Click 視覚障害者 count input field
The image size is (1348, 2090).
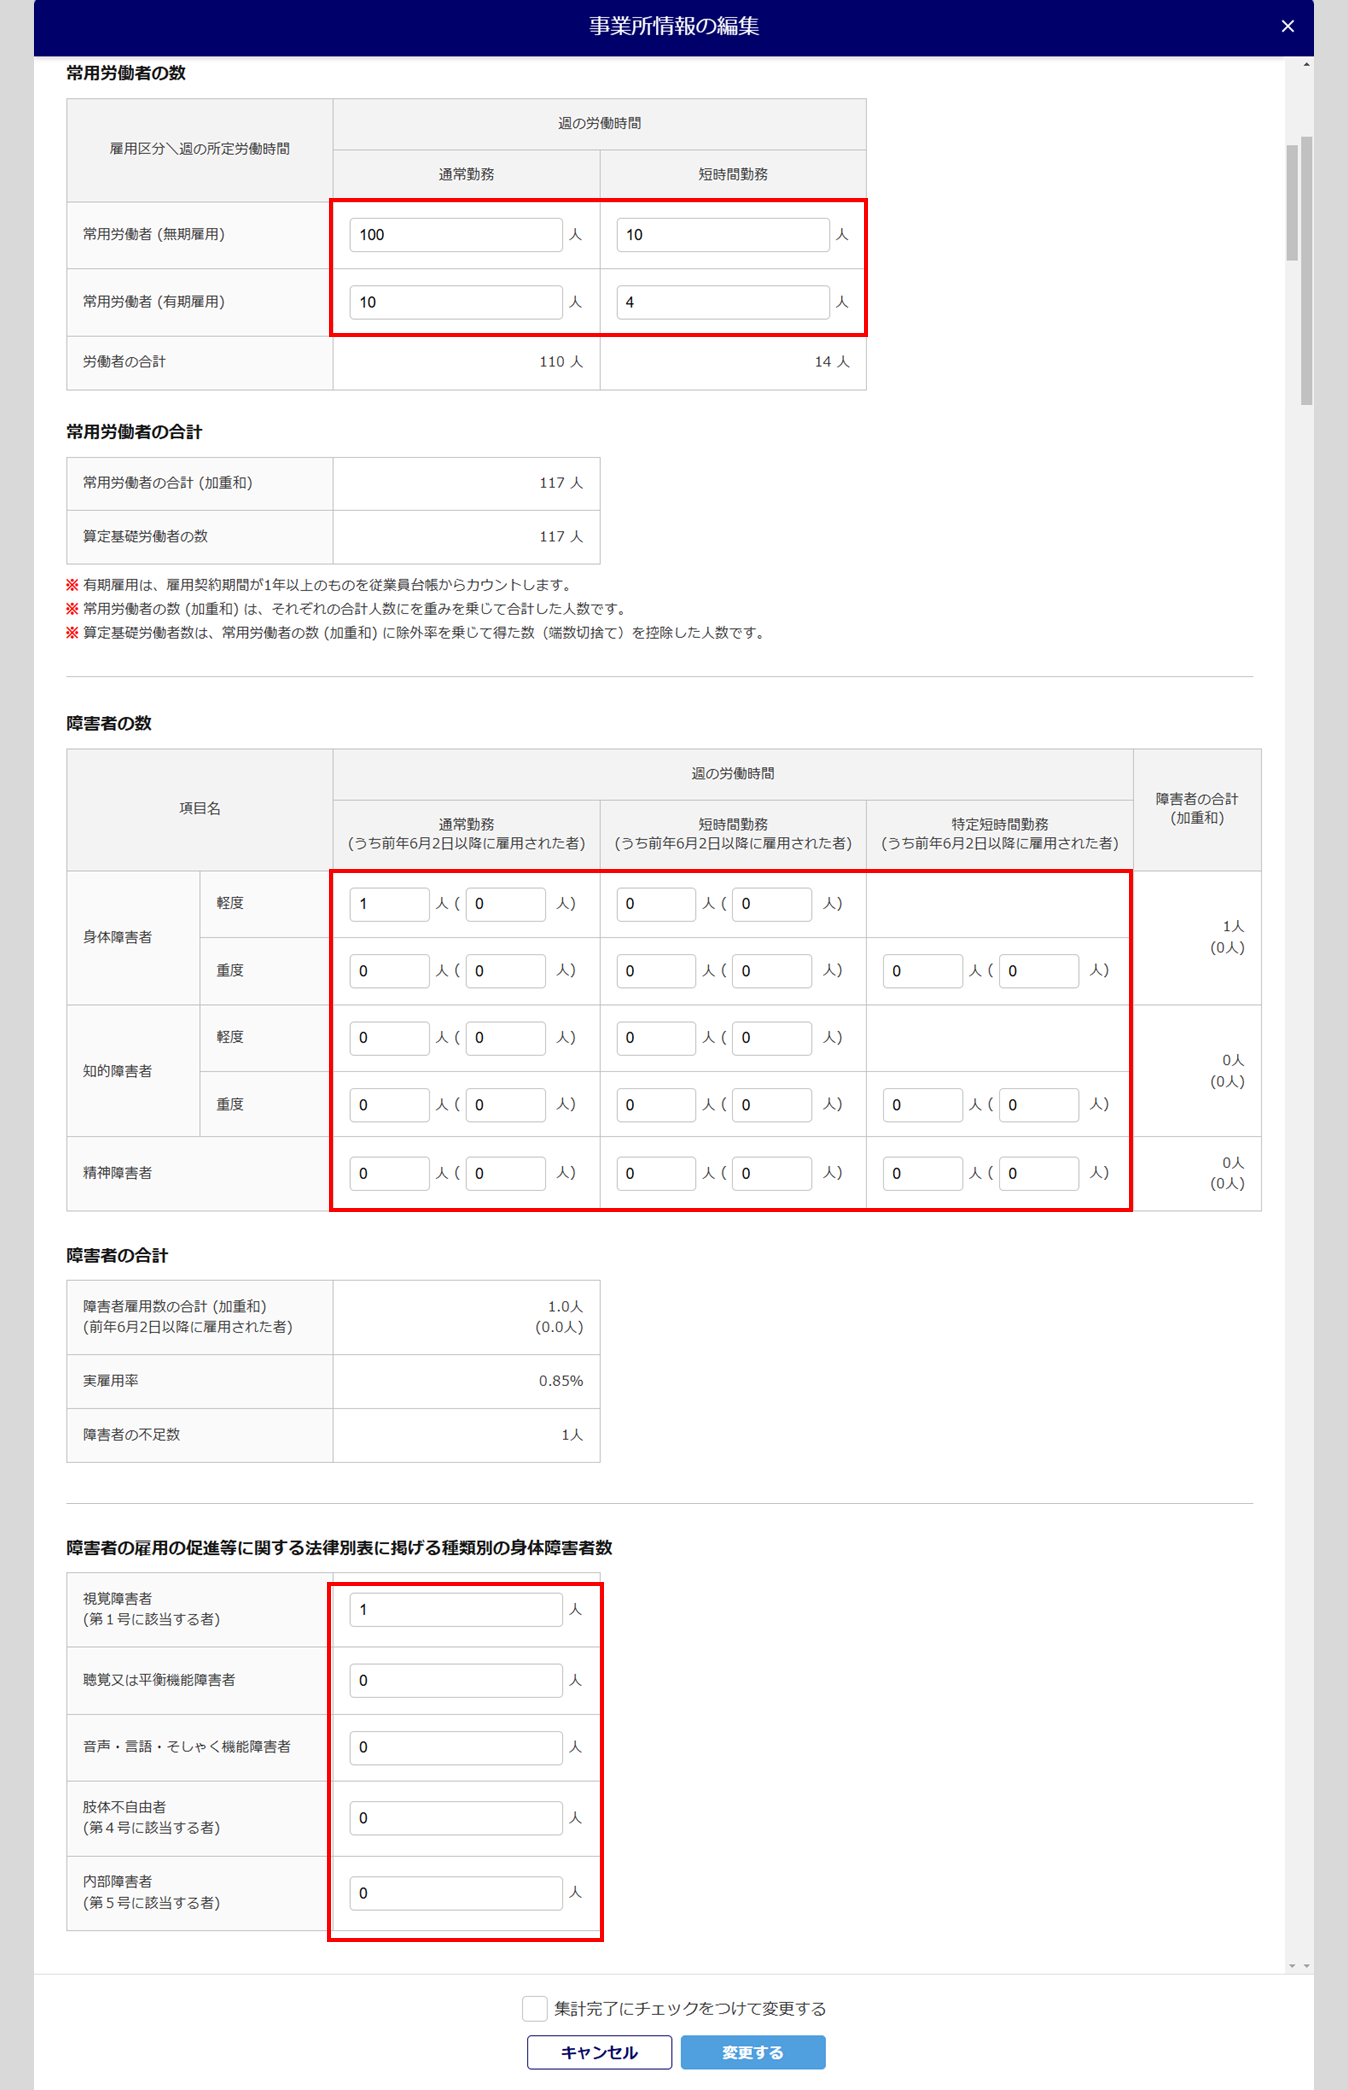456,1610
